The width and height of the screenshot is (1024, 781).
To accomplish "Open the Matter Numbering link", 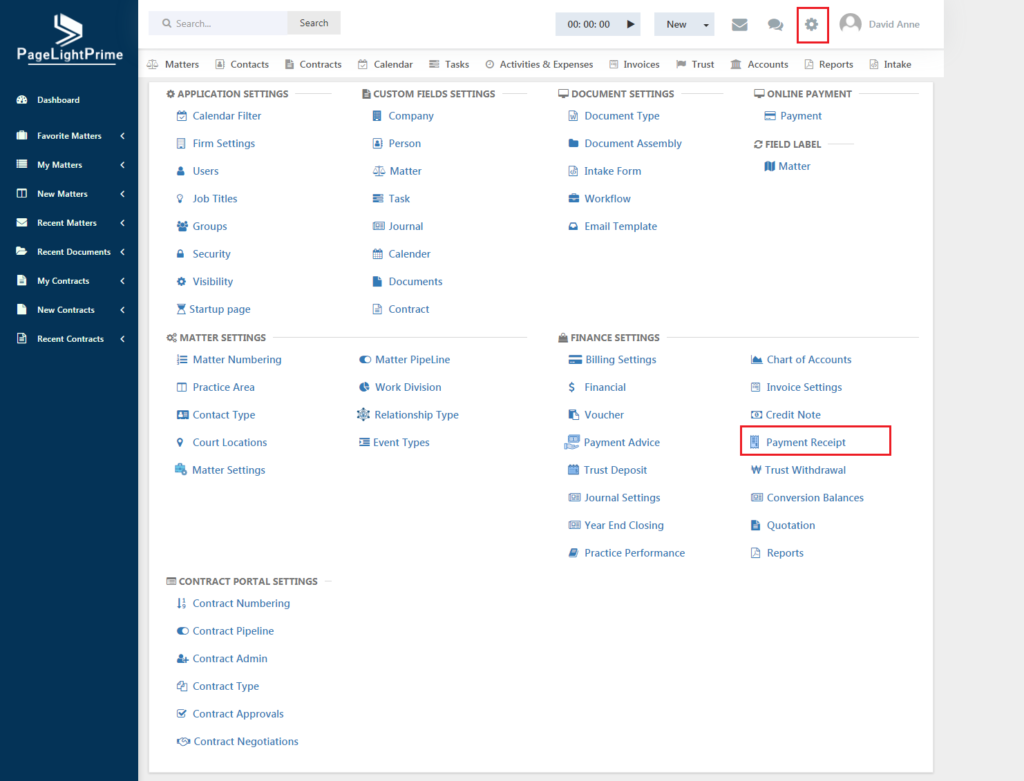I will point(236,359).
